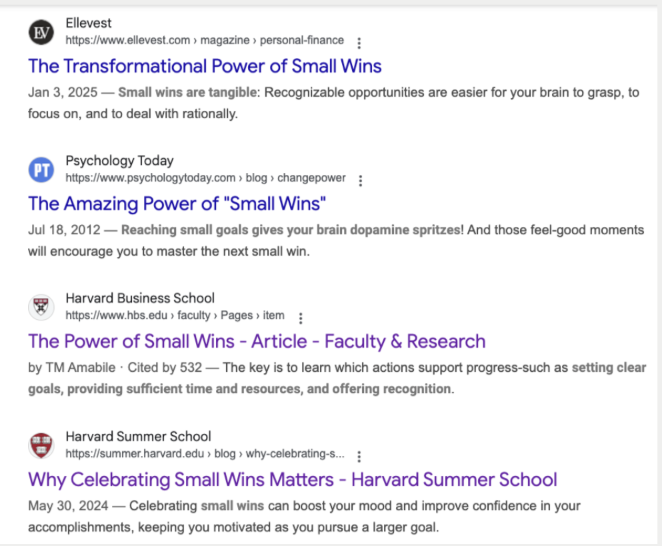Open "The Amazing Power of Small Wins" link
Screen dimensions: 662x546
click(177, 204)
